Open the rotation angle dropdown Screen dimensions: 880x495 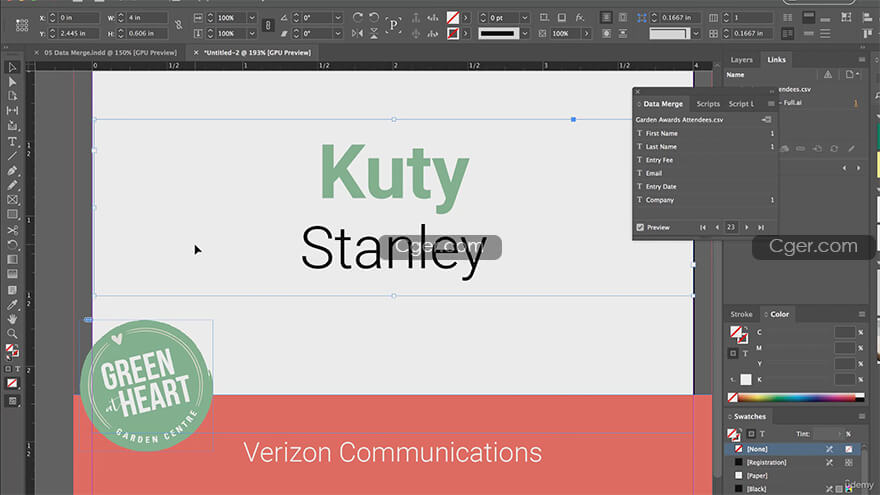(338, 18)
